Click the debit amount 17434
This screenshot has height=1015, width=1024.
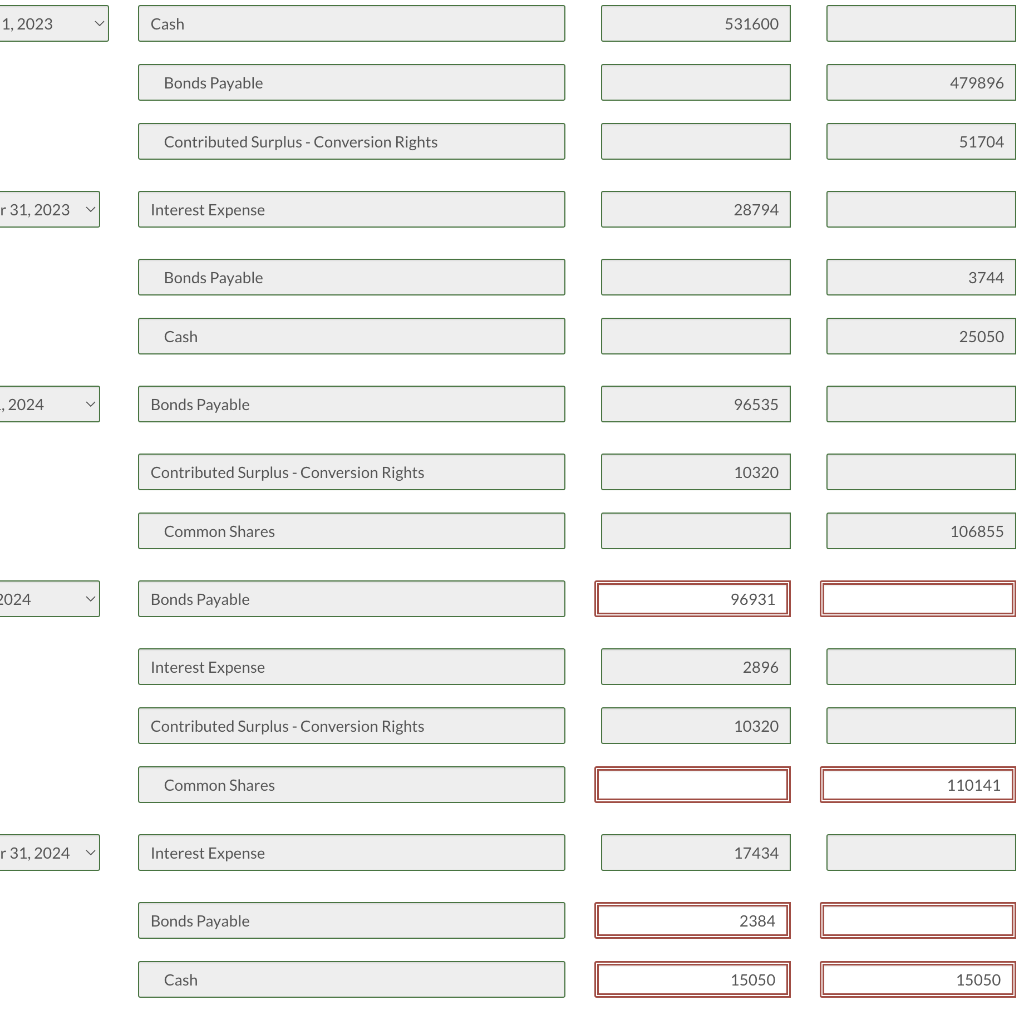pyautogui.click(x=696, y=852)
